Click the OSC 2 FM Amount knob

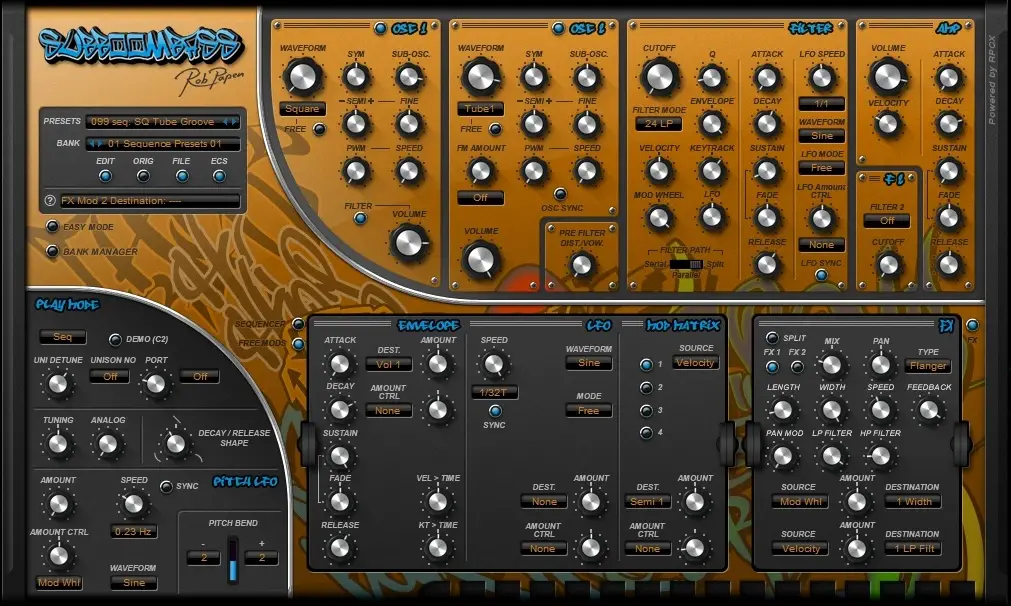pyautogui.click(x=480, y=171)
